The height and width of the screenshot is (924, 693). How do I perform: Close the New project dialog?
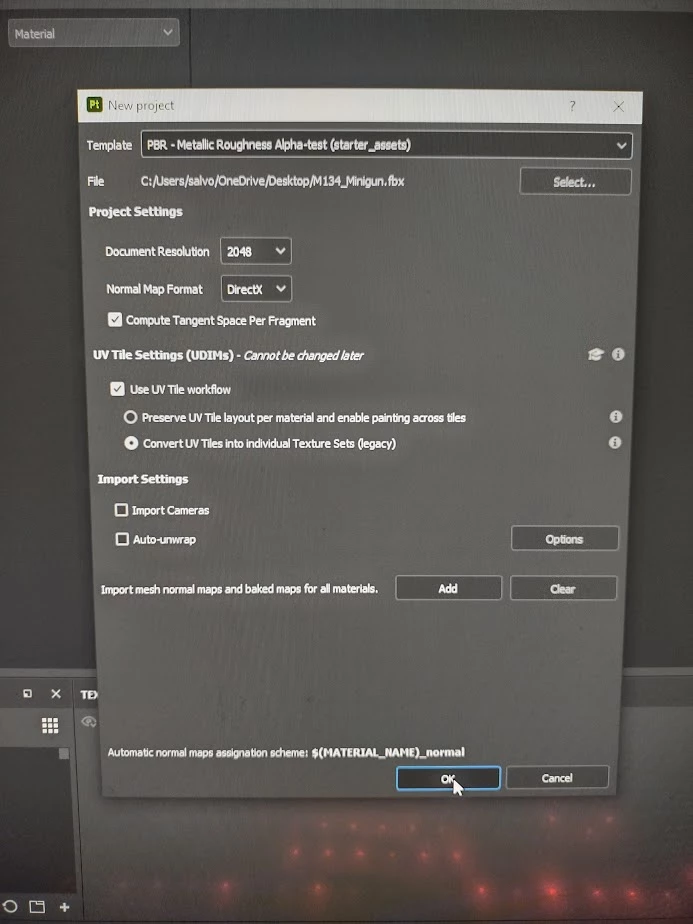click(x=618, y=107)
